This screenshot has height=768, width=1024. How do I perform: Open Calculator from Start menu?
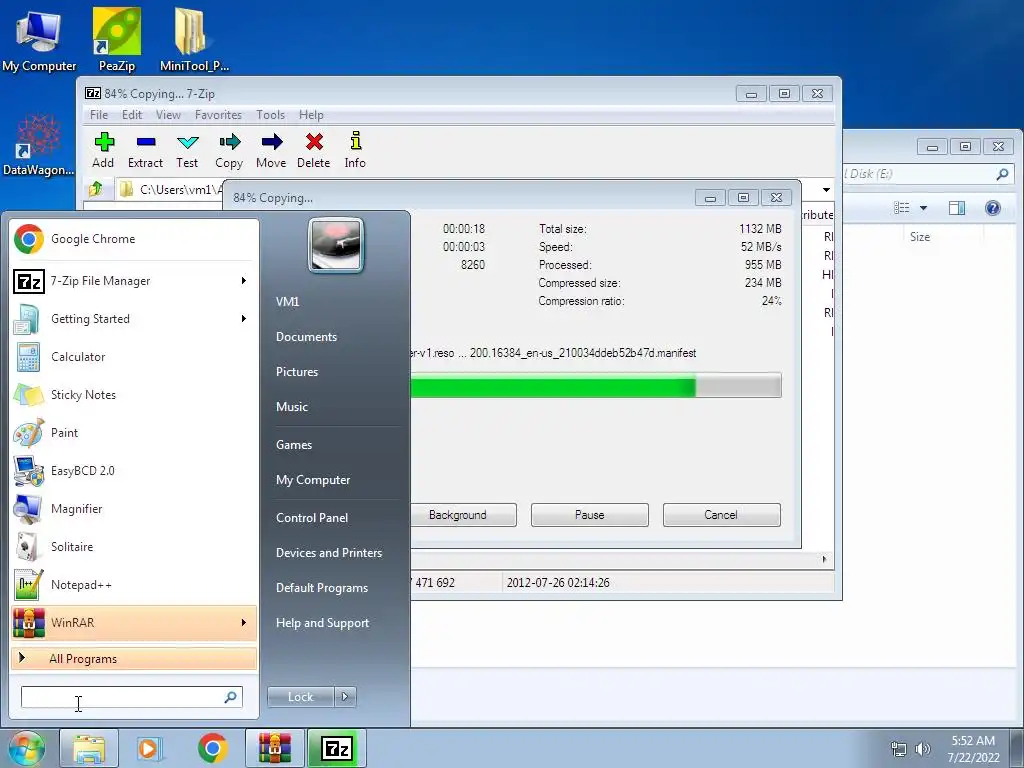[134, 357]
